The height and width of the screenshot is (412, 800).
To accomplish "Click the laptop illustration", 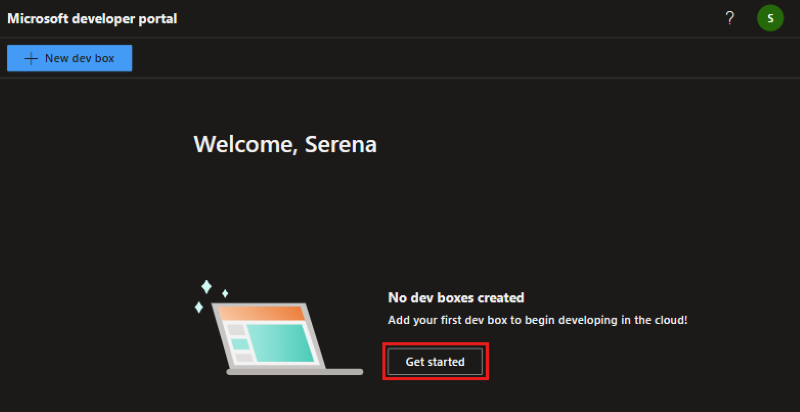I will [280, 329].
